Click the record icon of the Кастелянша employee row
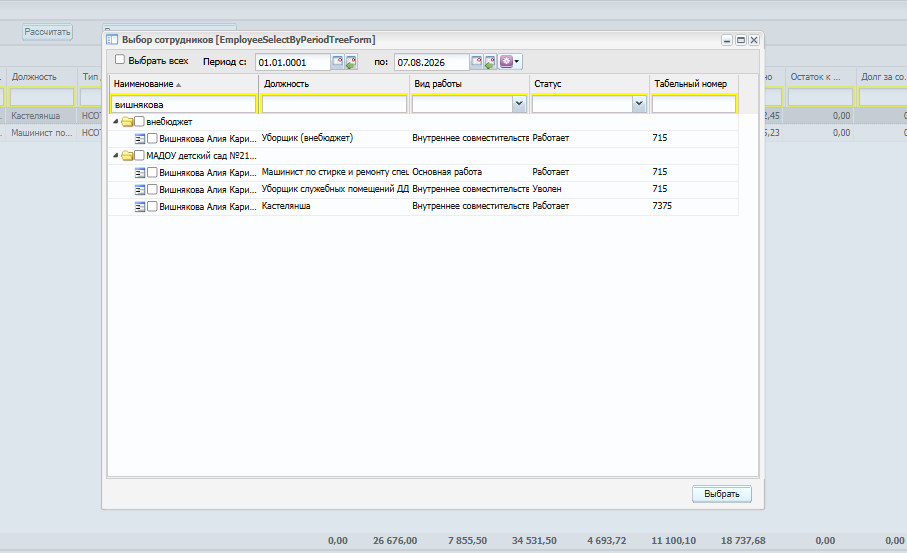907x553 pixels. pyautogui.click(x=140, y=207)
